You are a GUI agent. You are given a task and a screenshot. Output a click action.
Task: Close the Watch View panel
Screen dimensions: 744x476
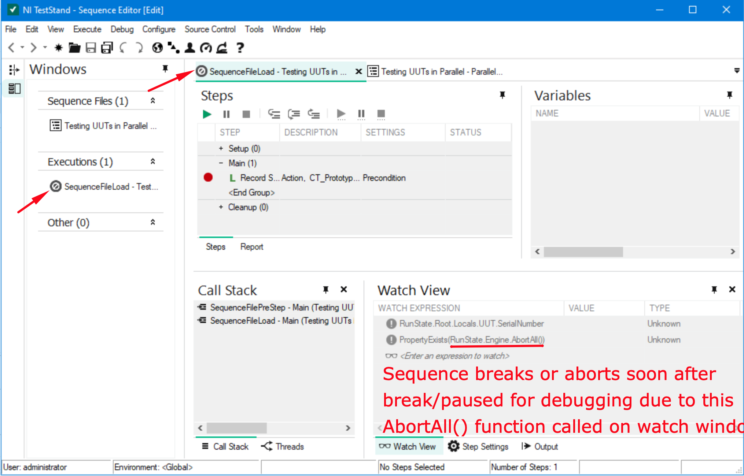pos(732,289)
